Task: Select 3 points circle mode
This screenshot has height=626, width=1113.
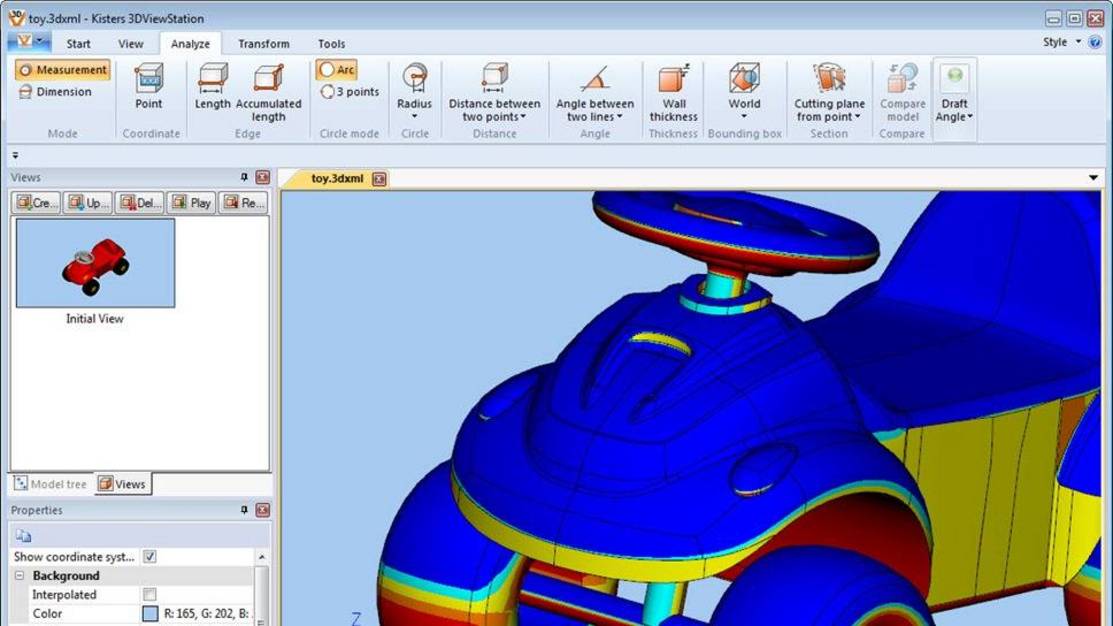Action: (349, 92)
